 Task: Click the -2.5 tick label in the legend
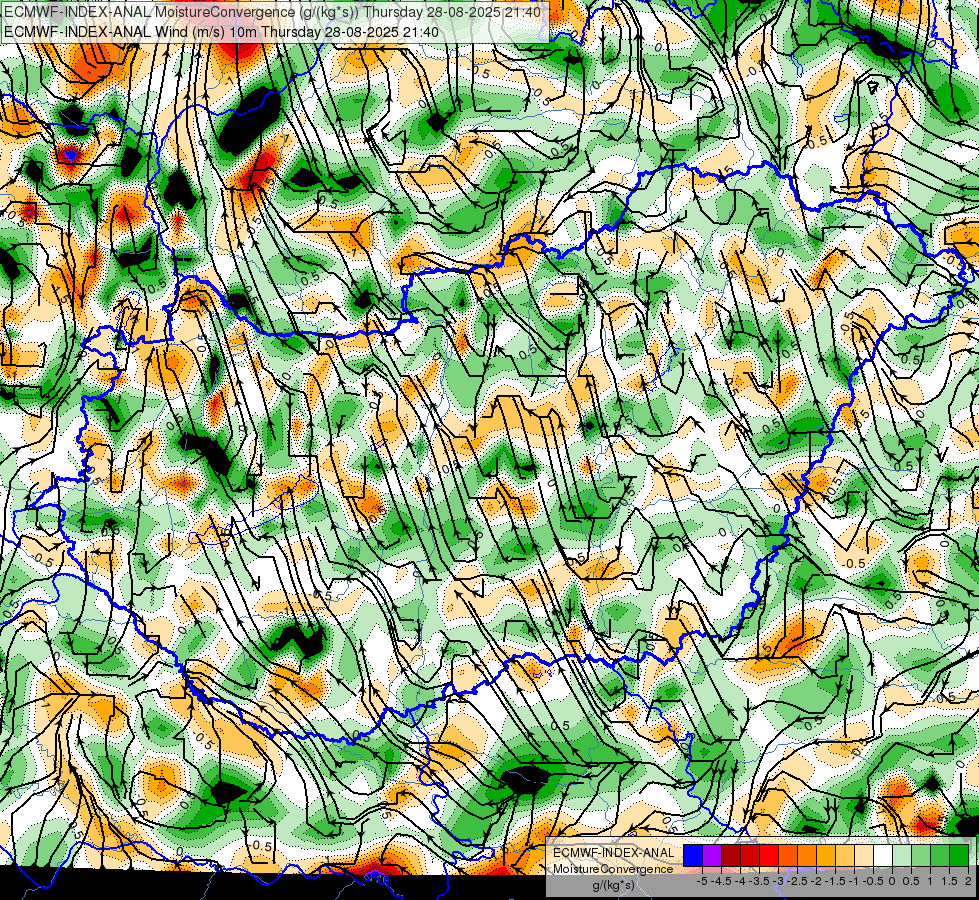pyautogui.click(x=797, y=881)
